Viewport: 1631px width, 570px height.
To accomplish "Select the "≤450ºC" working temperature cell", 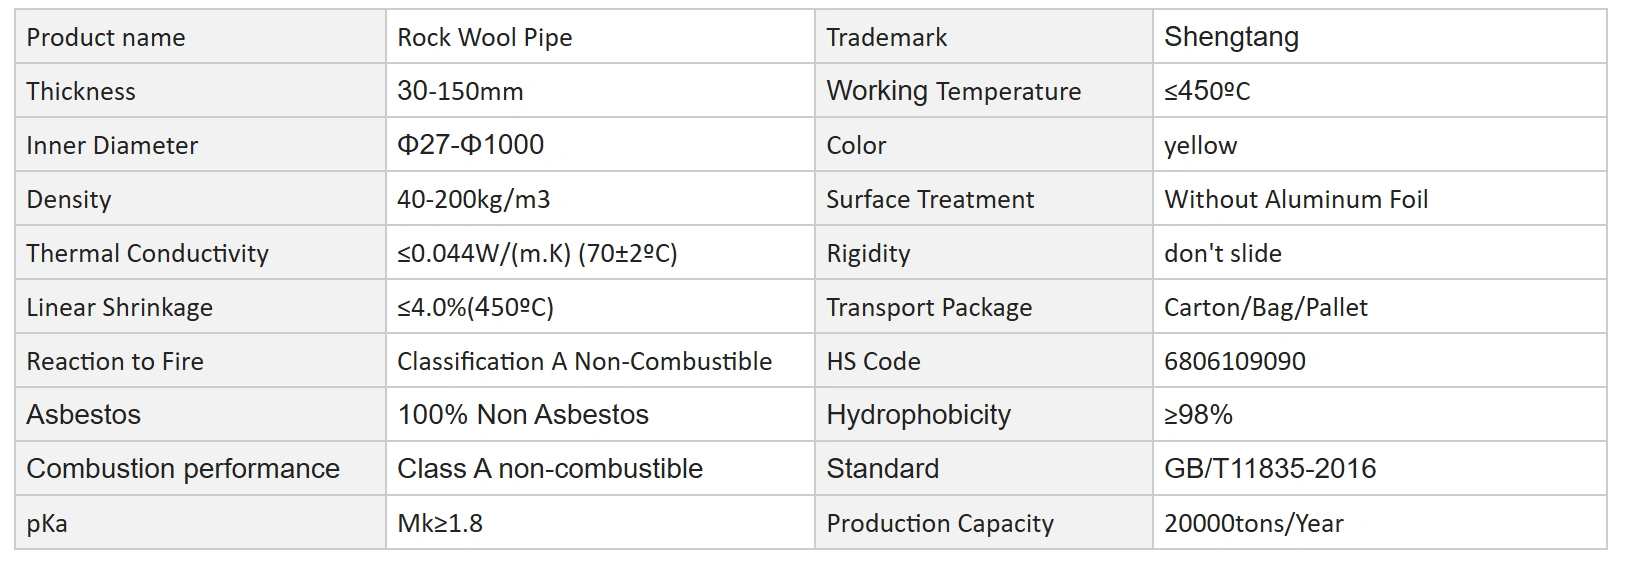I will pos(1207,92).
